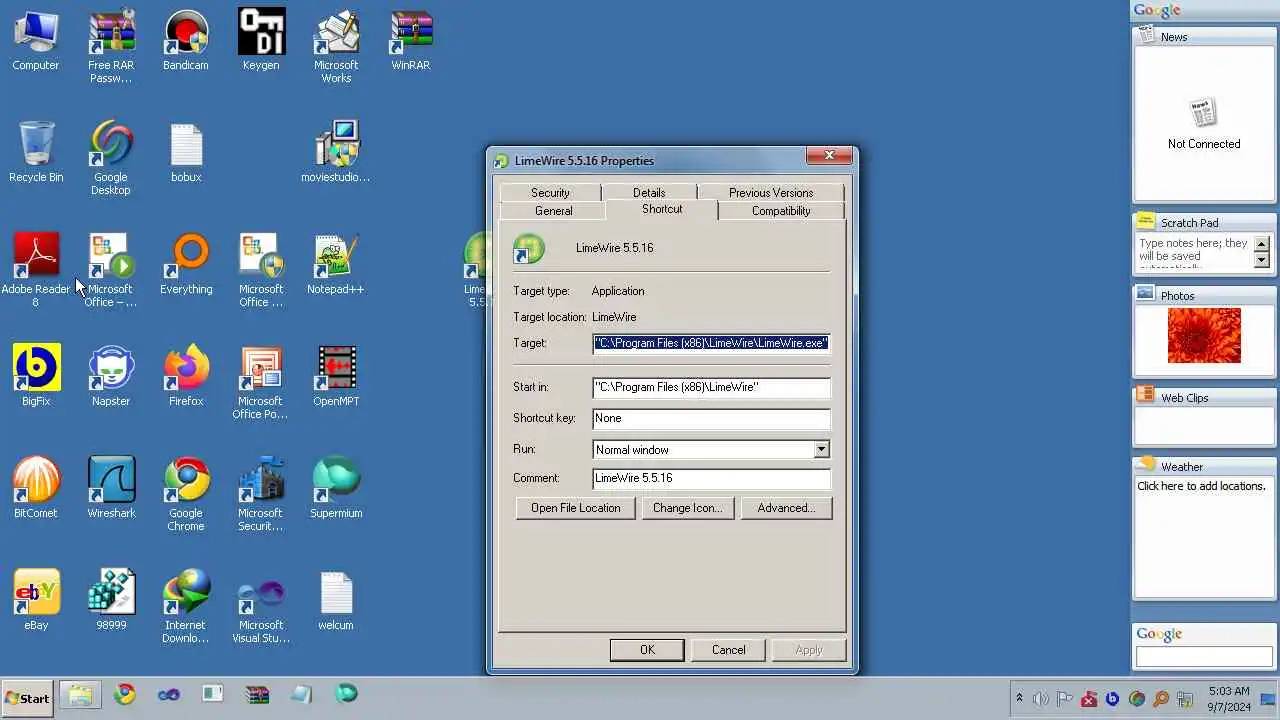
Task: Select the Recycle Bin icon
Action: [36, 154]
